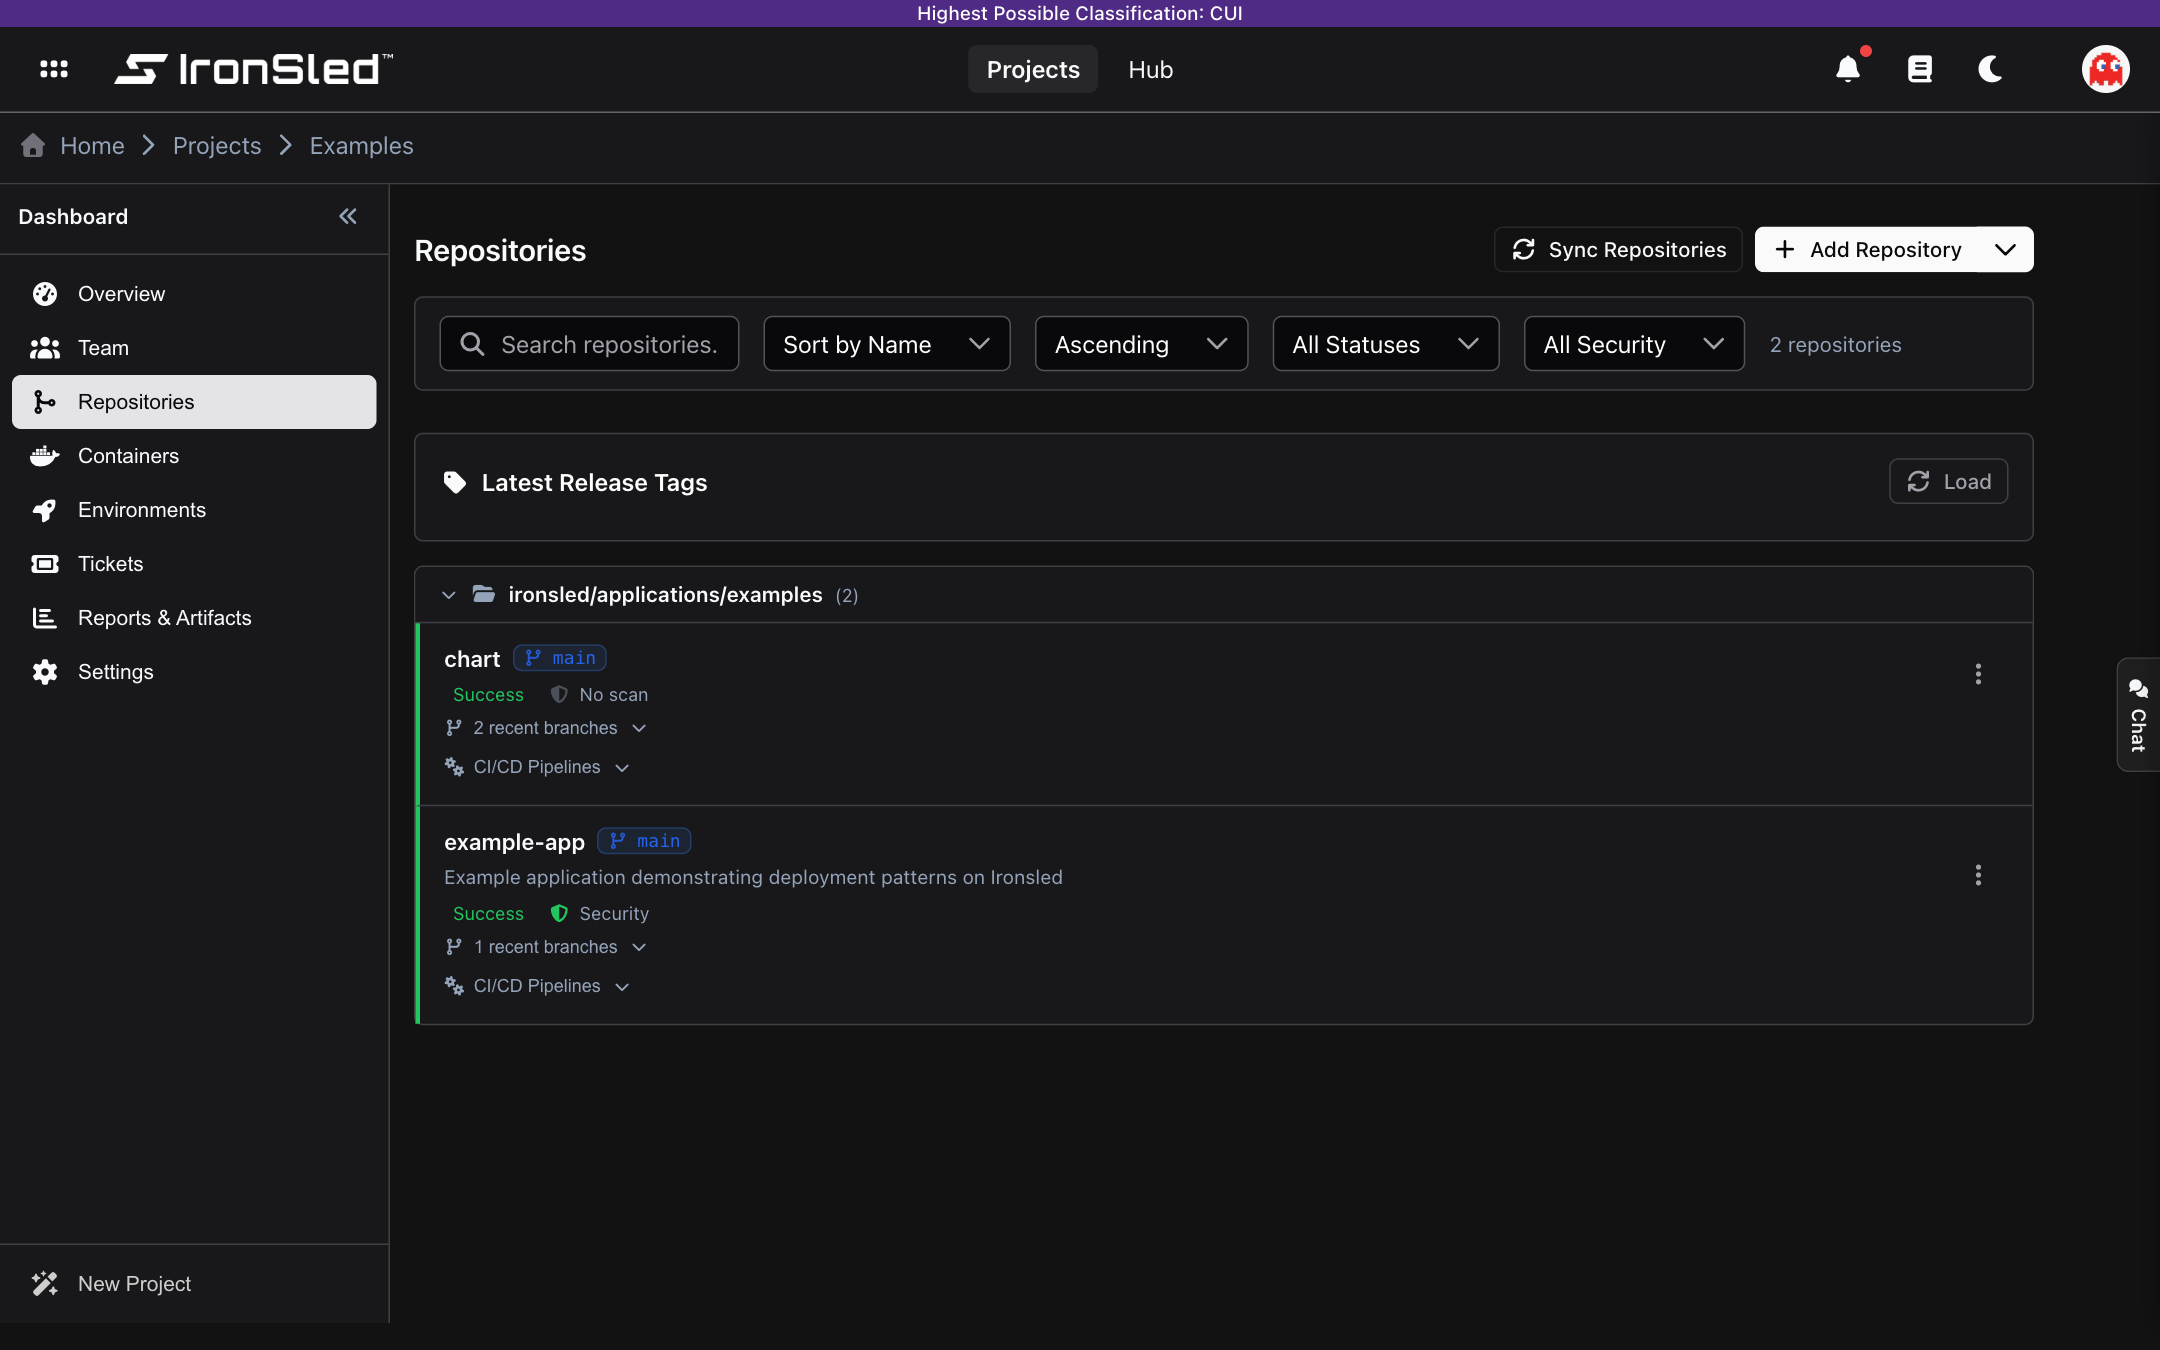Click the search magnifier icon

(472, 344)
